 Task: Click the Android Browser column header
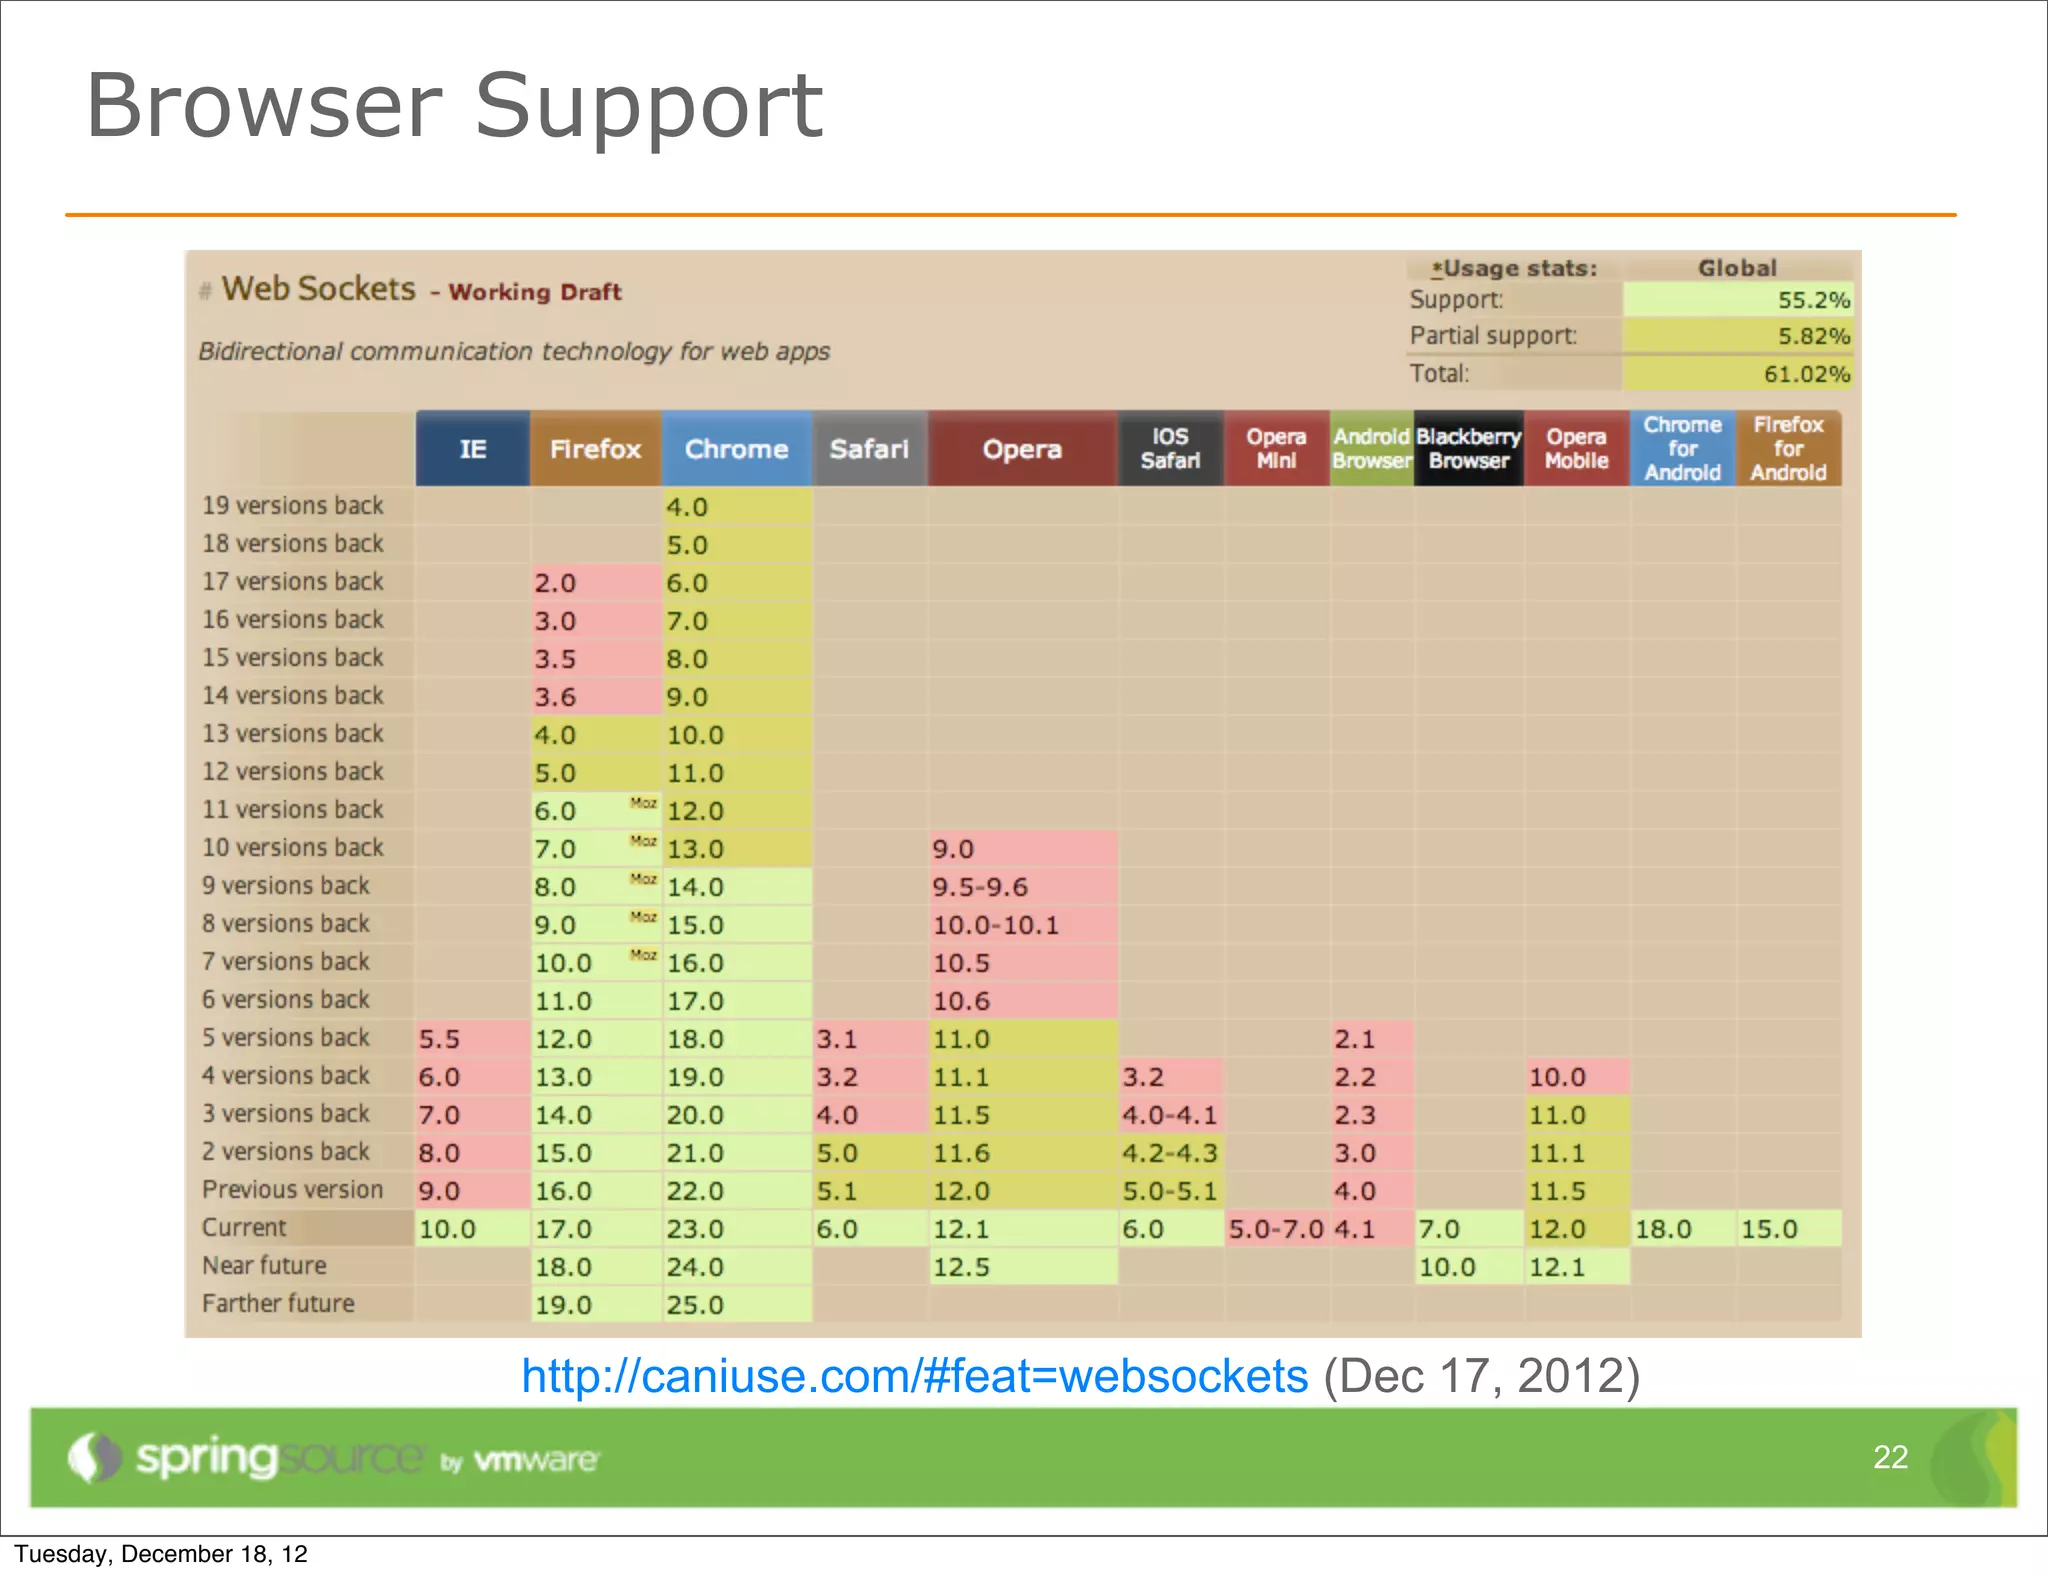(1372, 449)
